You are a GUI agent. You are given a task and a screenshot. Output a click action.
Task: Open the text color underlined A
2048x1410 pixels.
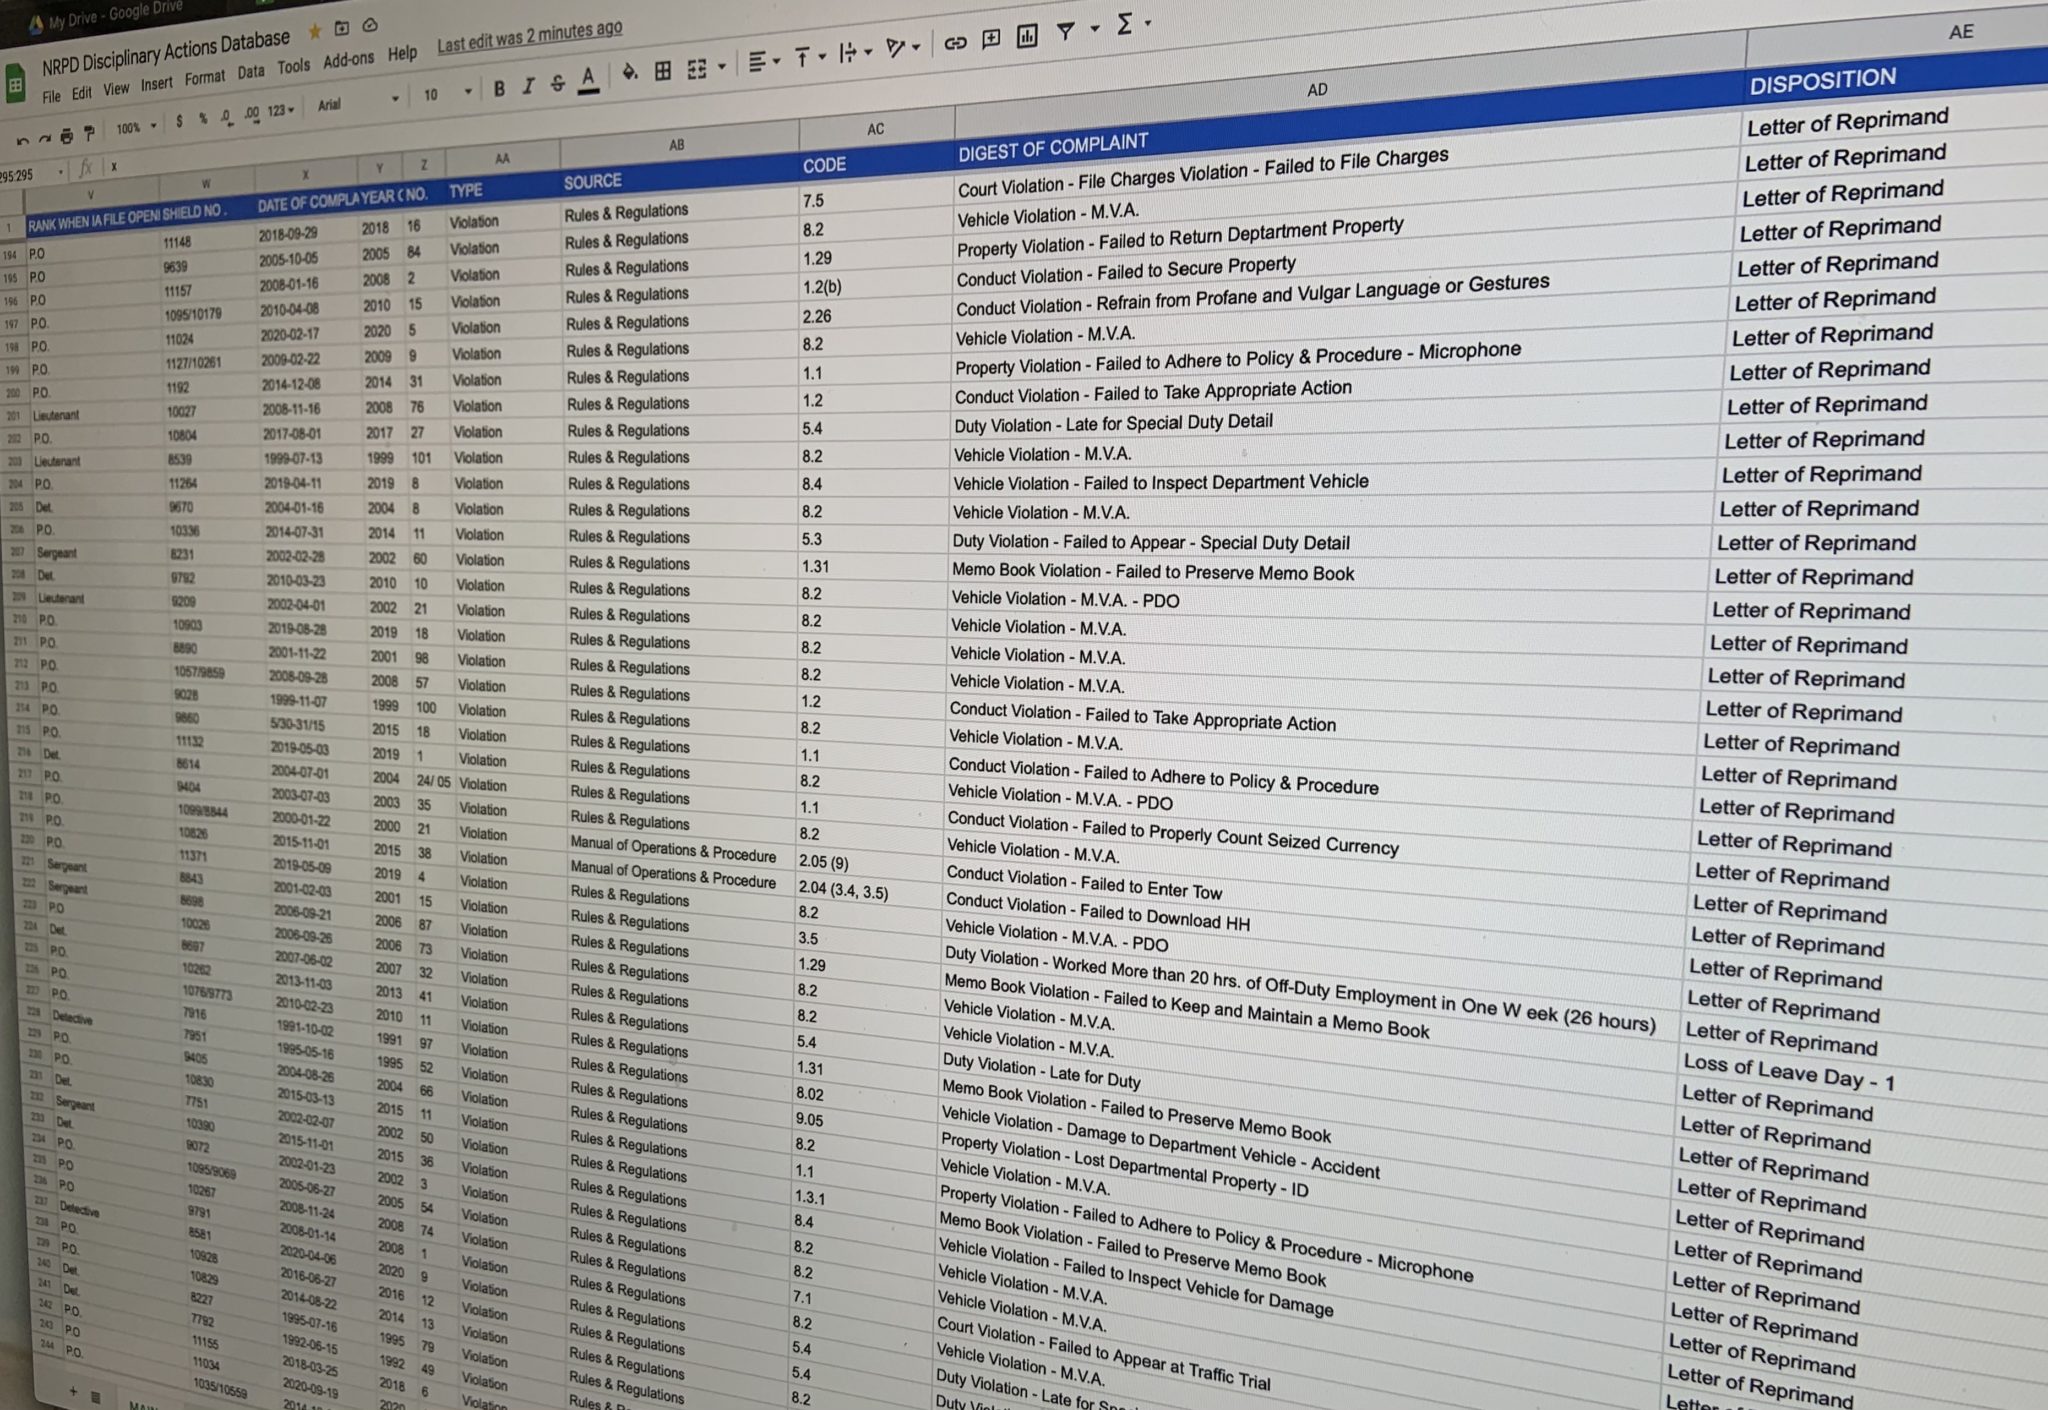(x=588, y=78)
